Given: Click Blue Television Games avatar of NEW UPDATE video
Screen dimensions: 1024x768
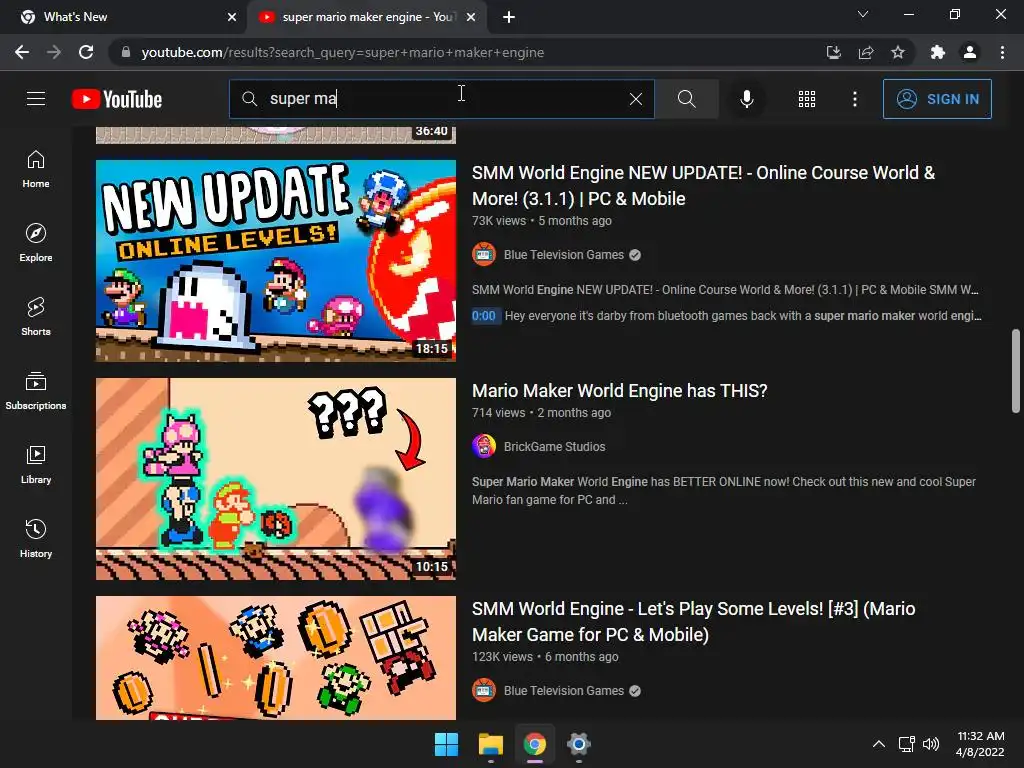Looking at the screenshot, I should (x=484, y=255).
